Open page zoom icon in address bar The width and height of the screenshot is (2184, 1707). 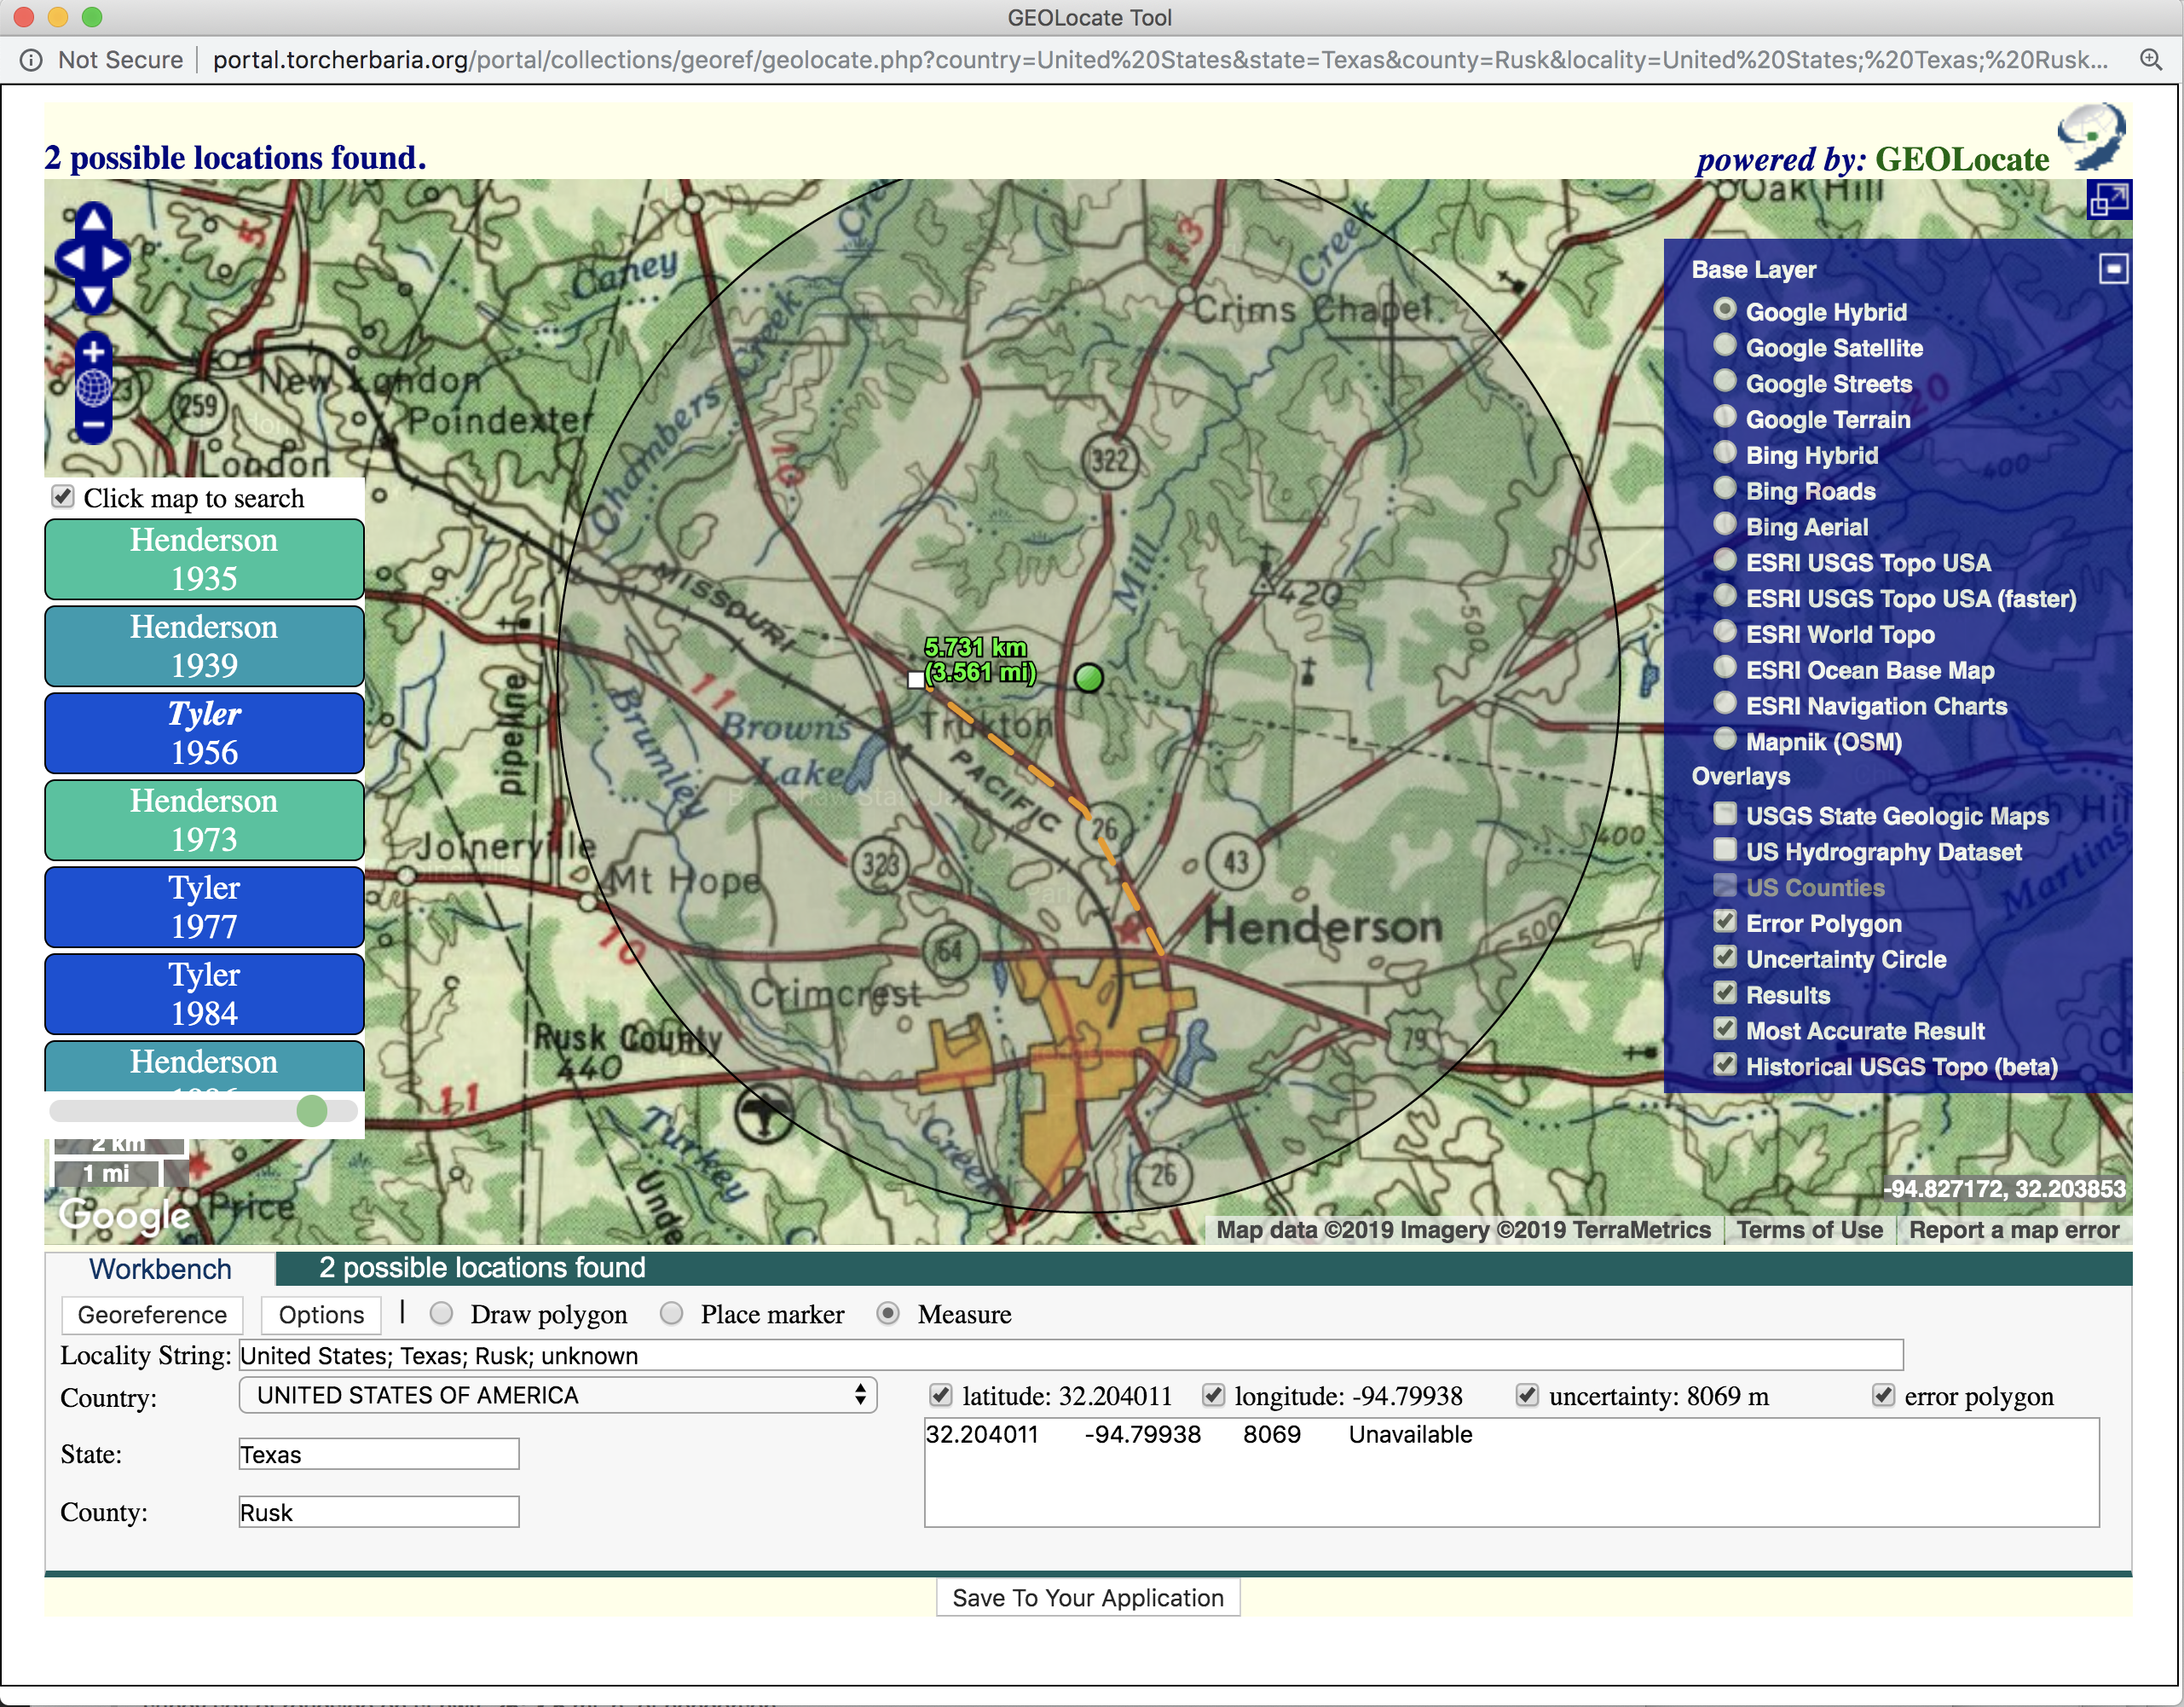pos(2151,59)
